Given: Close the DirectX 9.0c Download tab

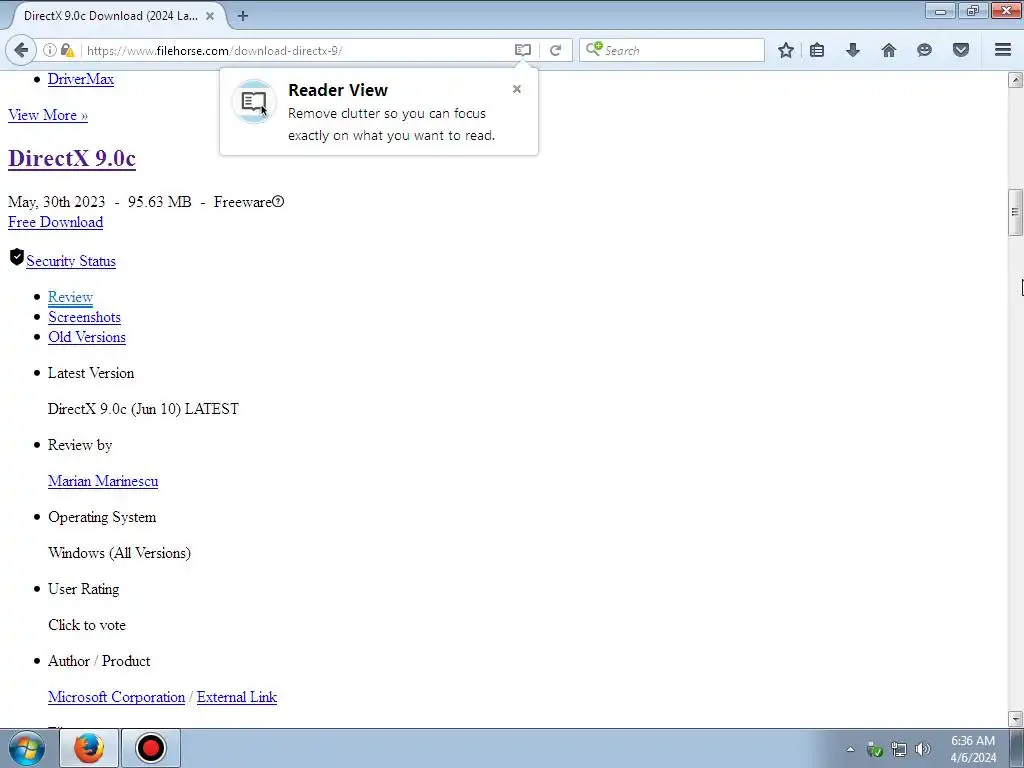Looking at the screenshot, I should (210, 16).
